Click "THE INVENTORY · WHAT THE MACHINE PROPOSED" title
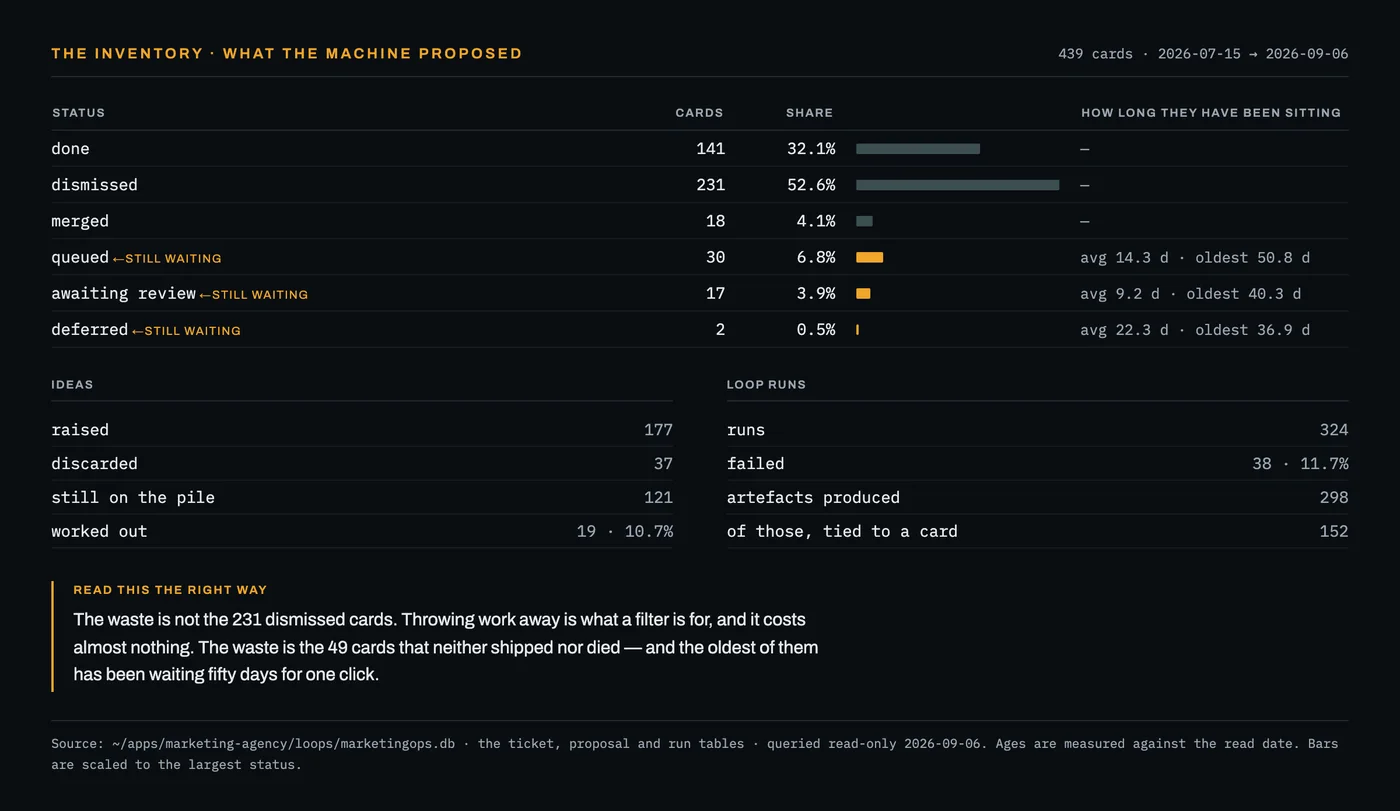Screen dimensions: 1400x811 pos(287,54)
